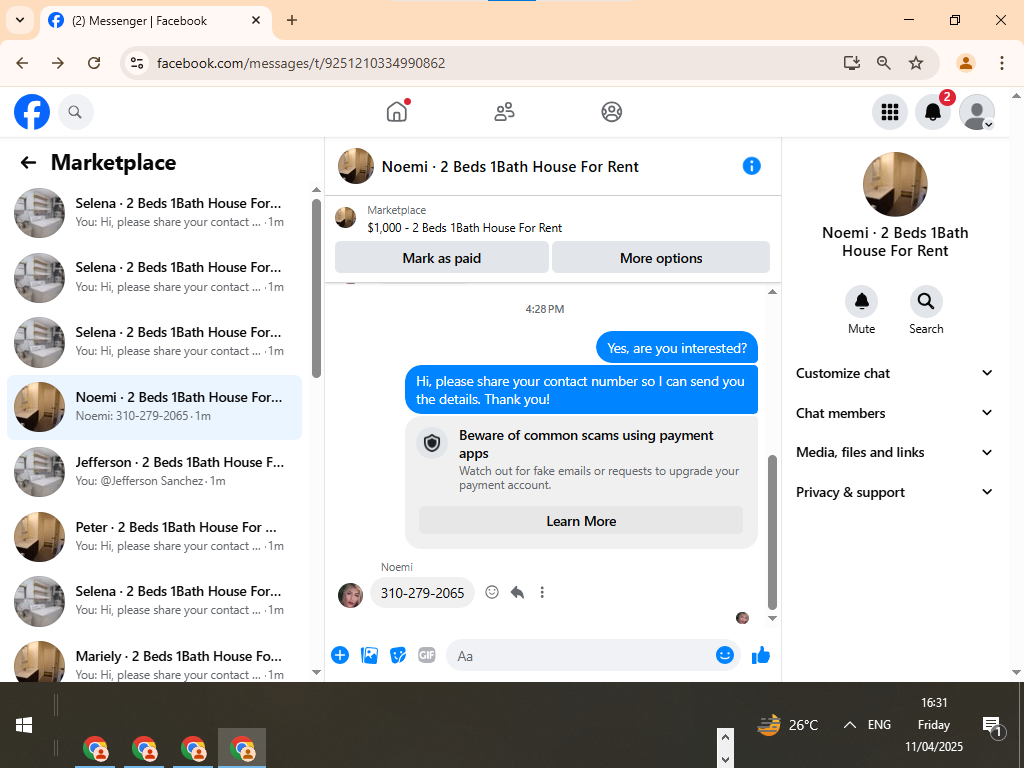The width and height of the screenshot is (1024, 768).
Task: Reload the page with the refresh icon
Action: 94,63
